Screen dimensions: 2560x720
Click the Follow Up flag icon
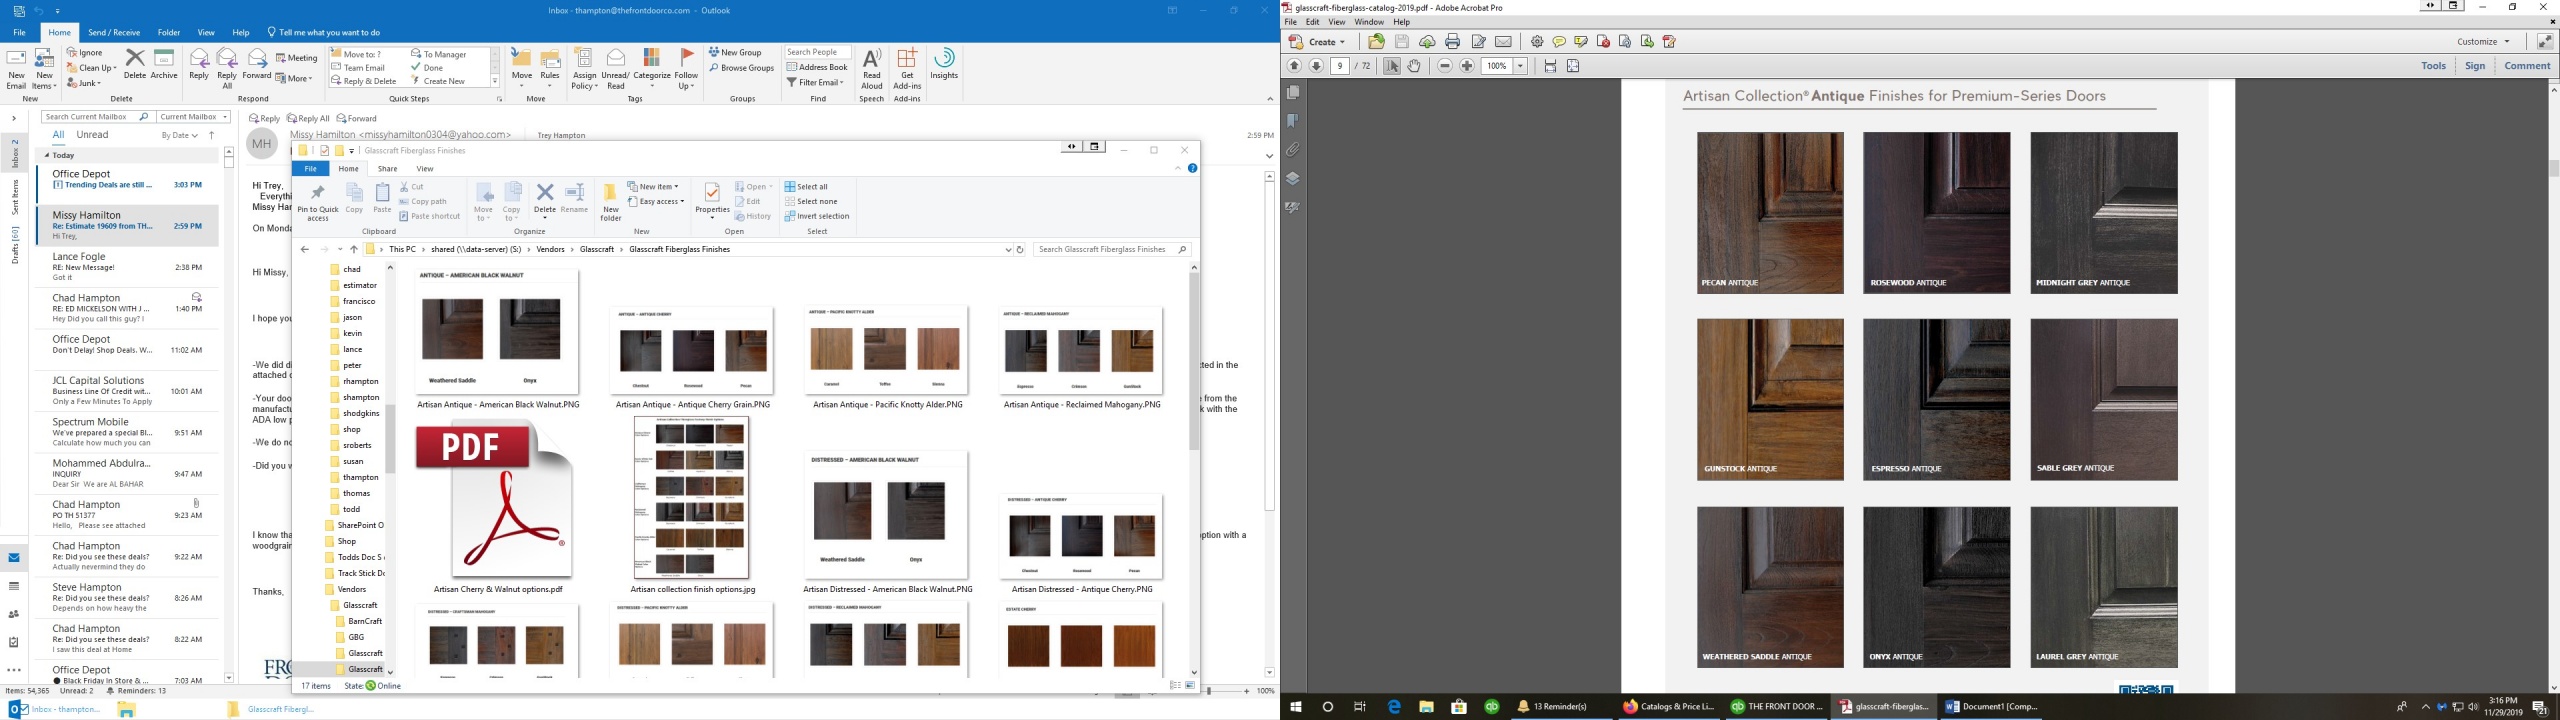click(x=686, y=68)
